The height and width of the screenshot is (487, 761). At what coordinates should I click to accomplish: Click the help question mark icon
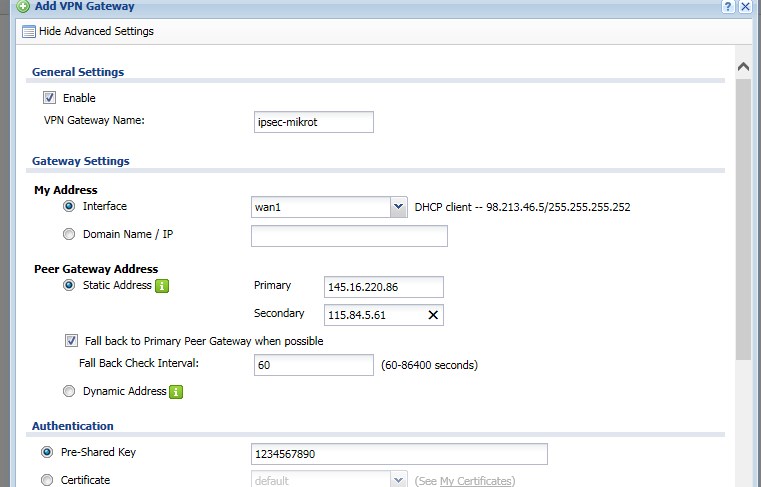[x=728, y=6]
